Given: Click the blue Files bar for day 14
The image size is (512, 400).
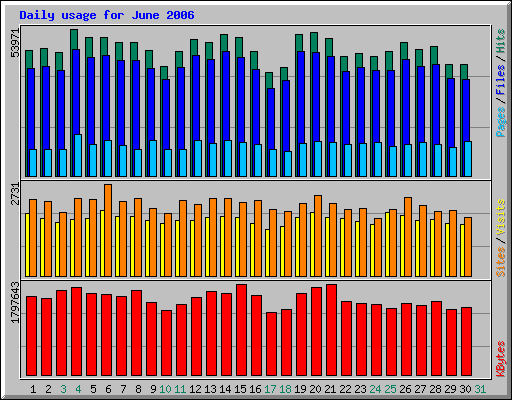Looking at the screenshot, I should [226, 96].
